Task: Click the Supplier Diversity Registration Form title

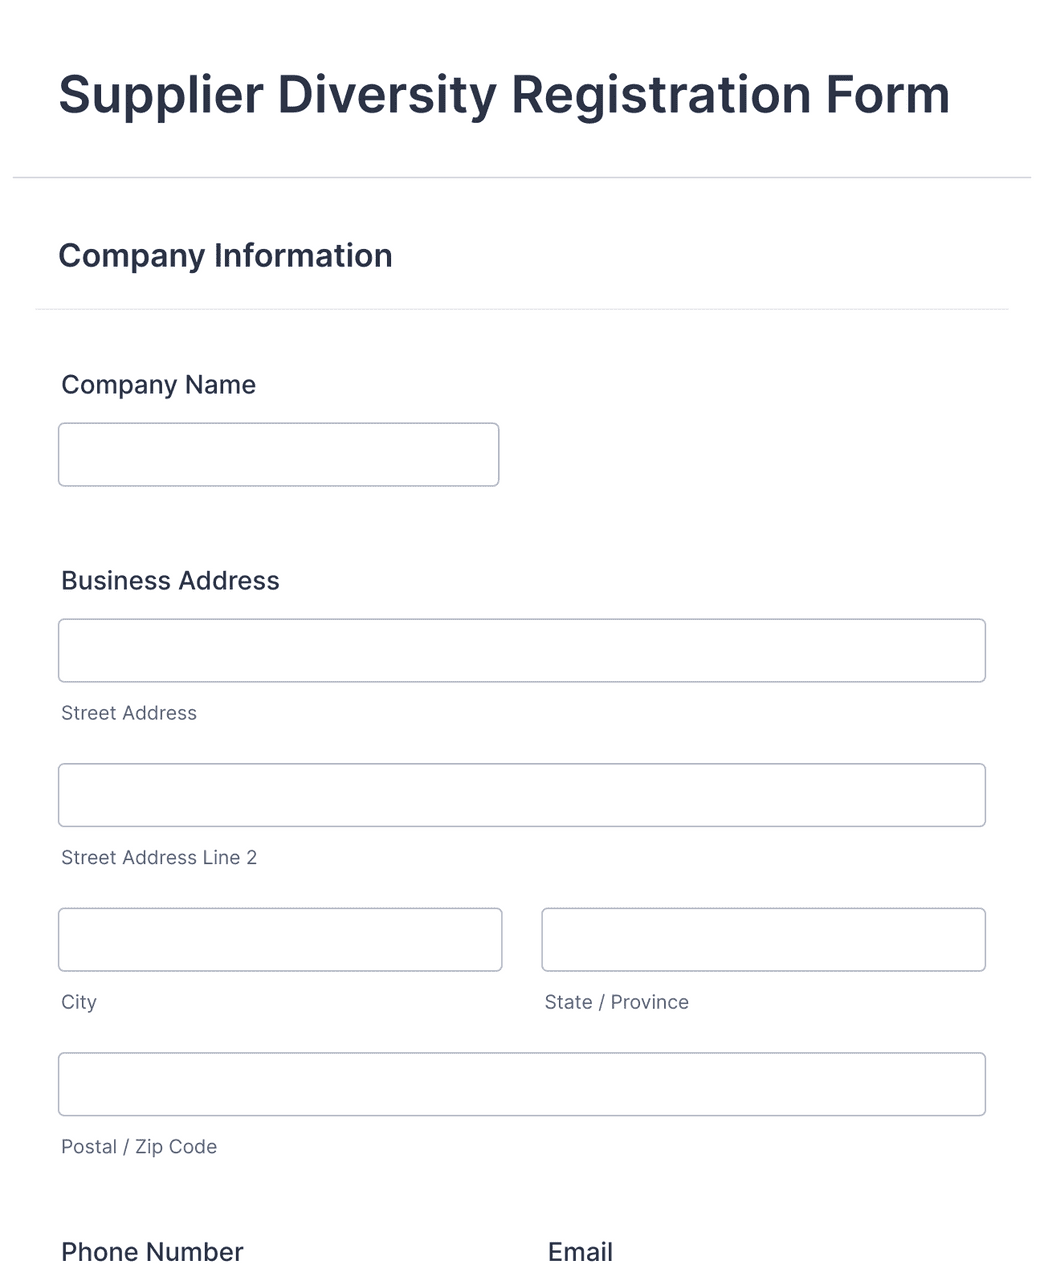Action: click(x=504, y=94)
